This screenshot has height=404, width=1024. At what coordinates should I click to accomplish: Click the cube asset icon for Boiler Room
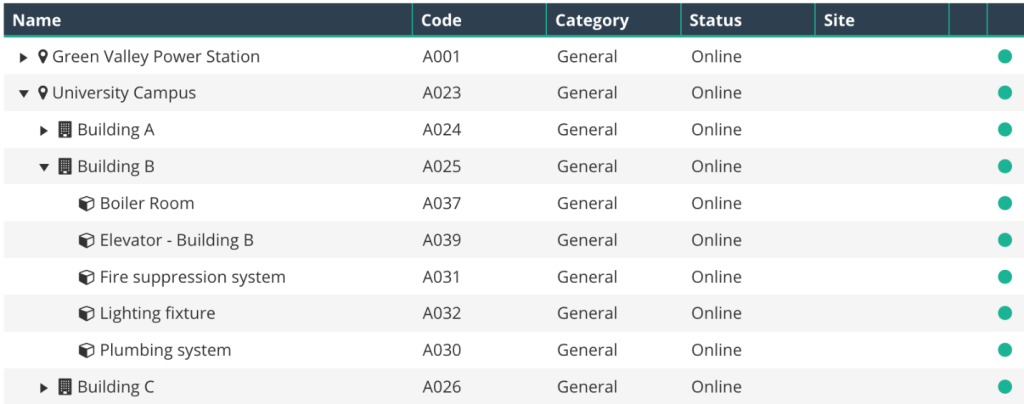pyautogui.click(x=87, y=204)
